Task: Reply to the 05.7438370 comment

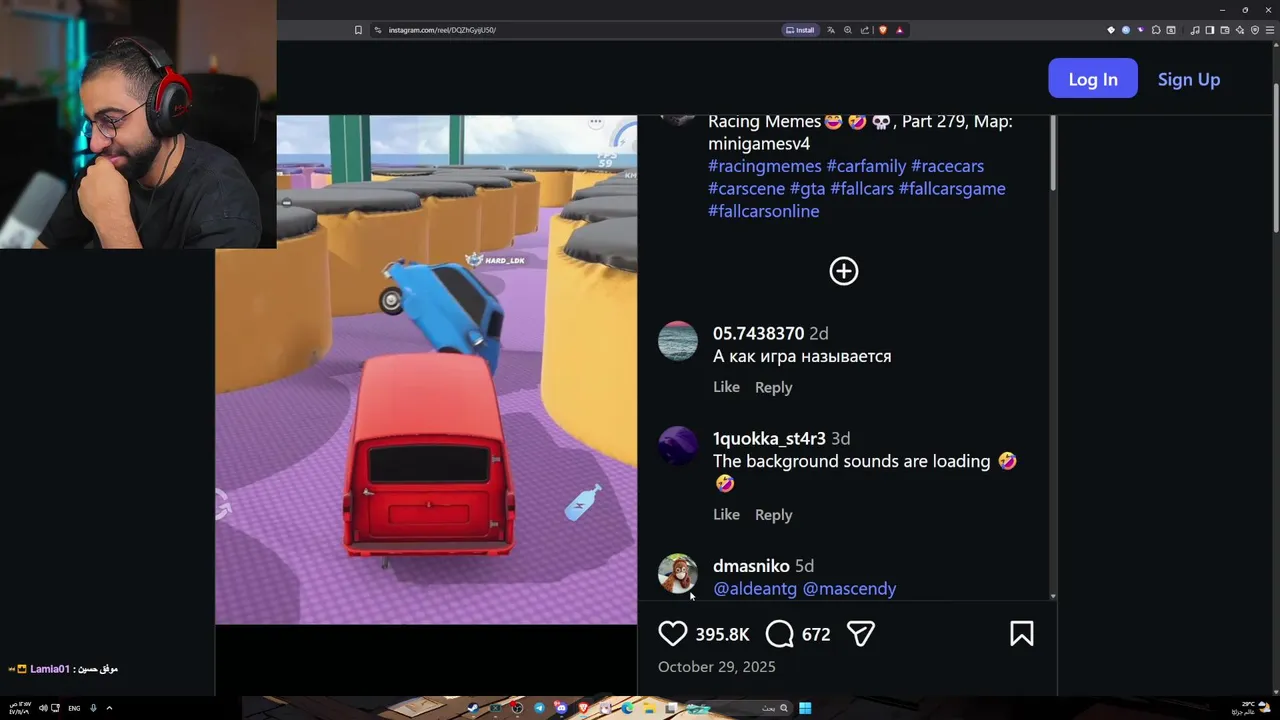Action: click(x=773, y=387)
